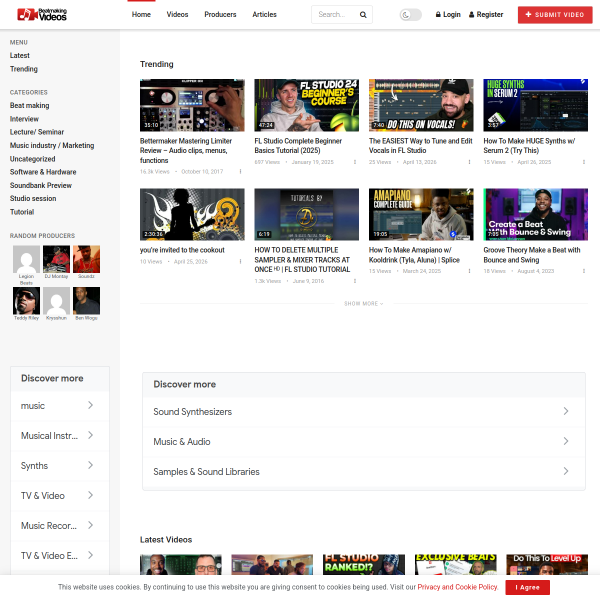Open the Articles menu item

(x=264, y=15)
